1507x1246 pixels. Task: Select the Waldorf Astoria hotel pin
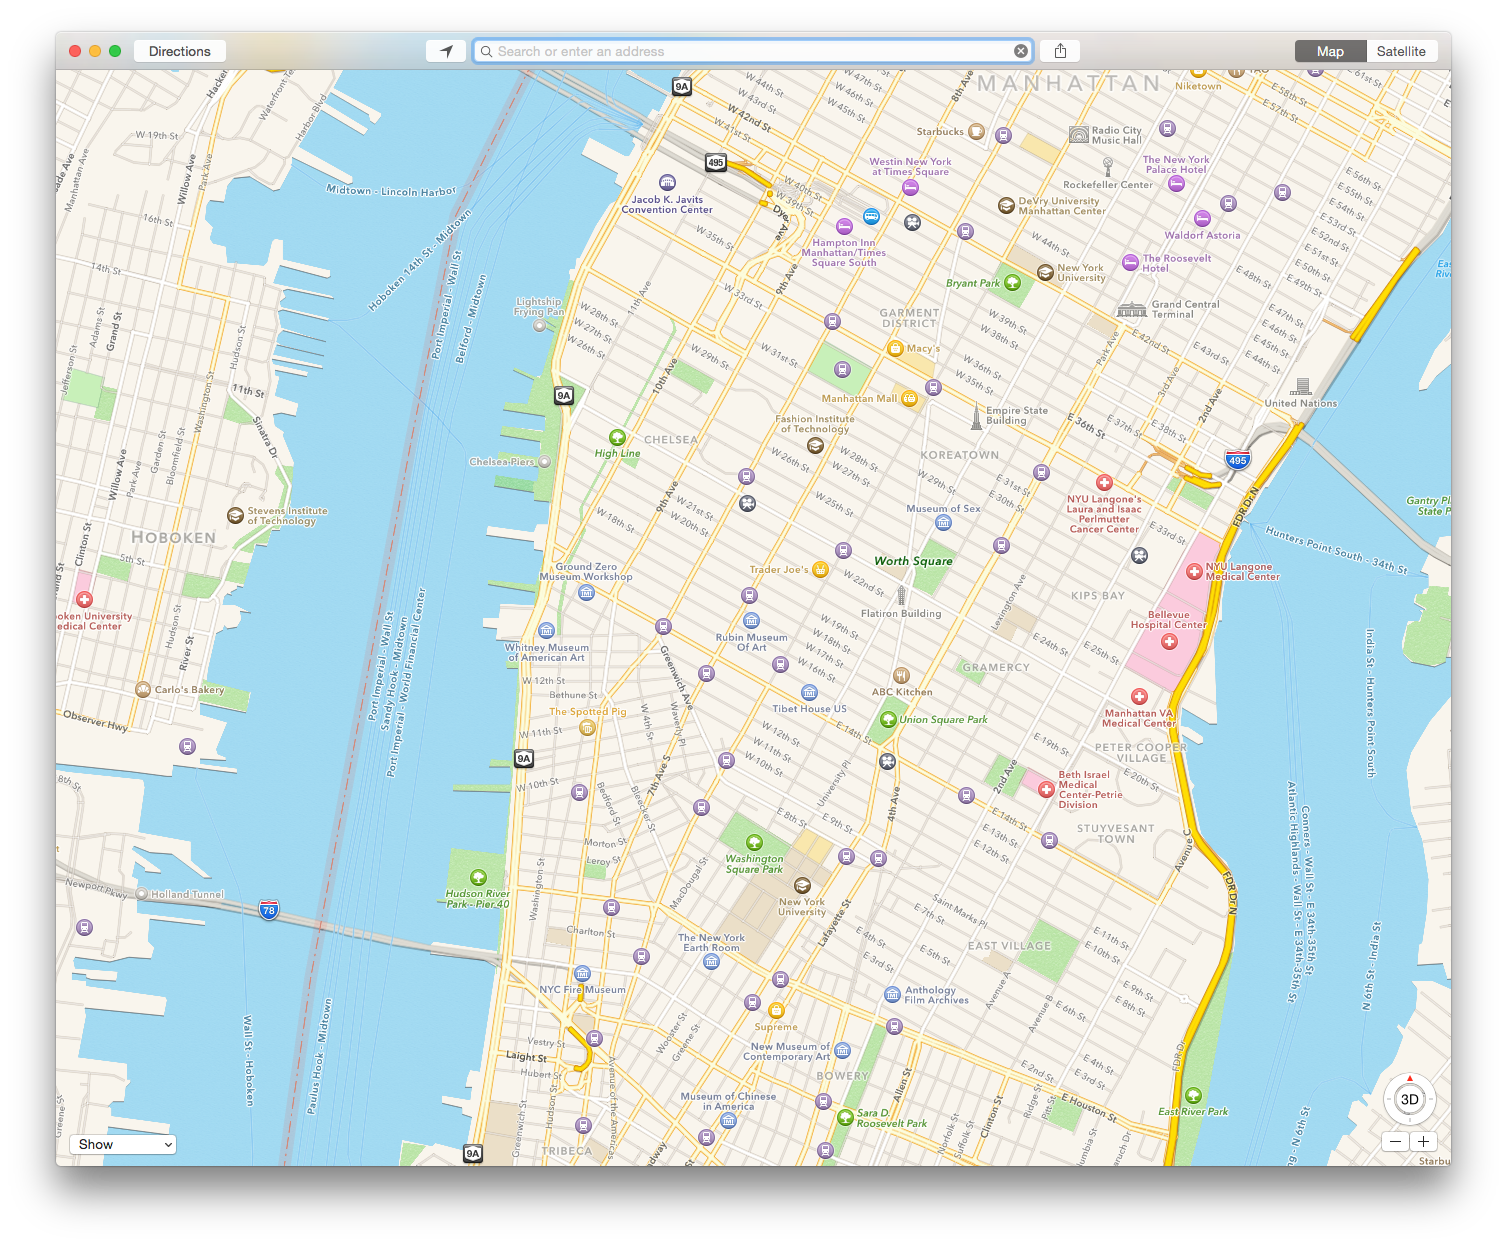tap(1202, 219)
